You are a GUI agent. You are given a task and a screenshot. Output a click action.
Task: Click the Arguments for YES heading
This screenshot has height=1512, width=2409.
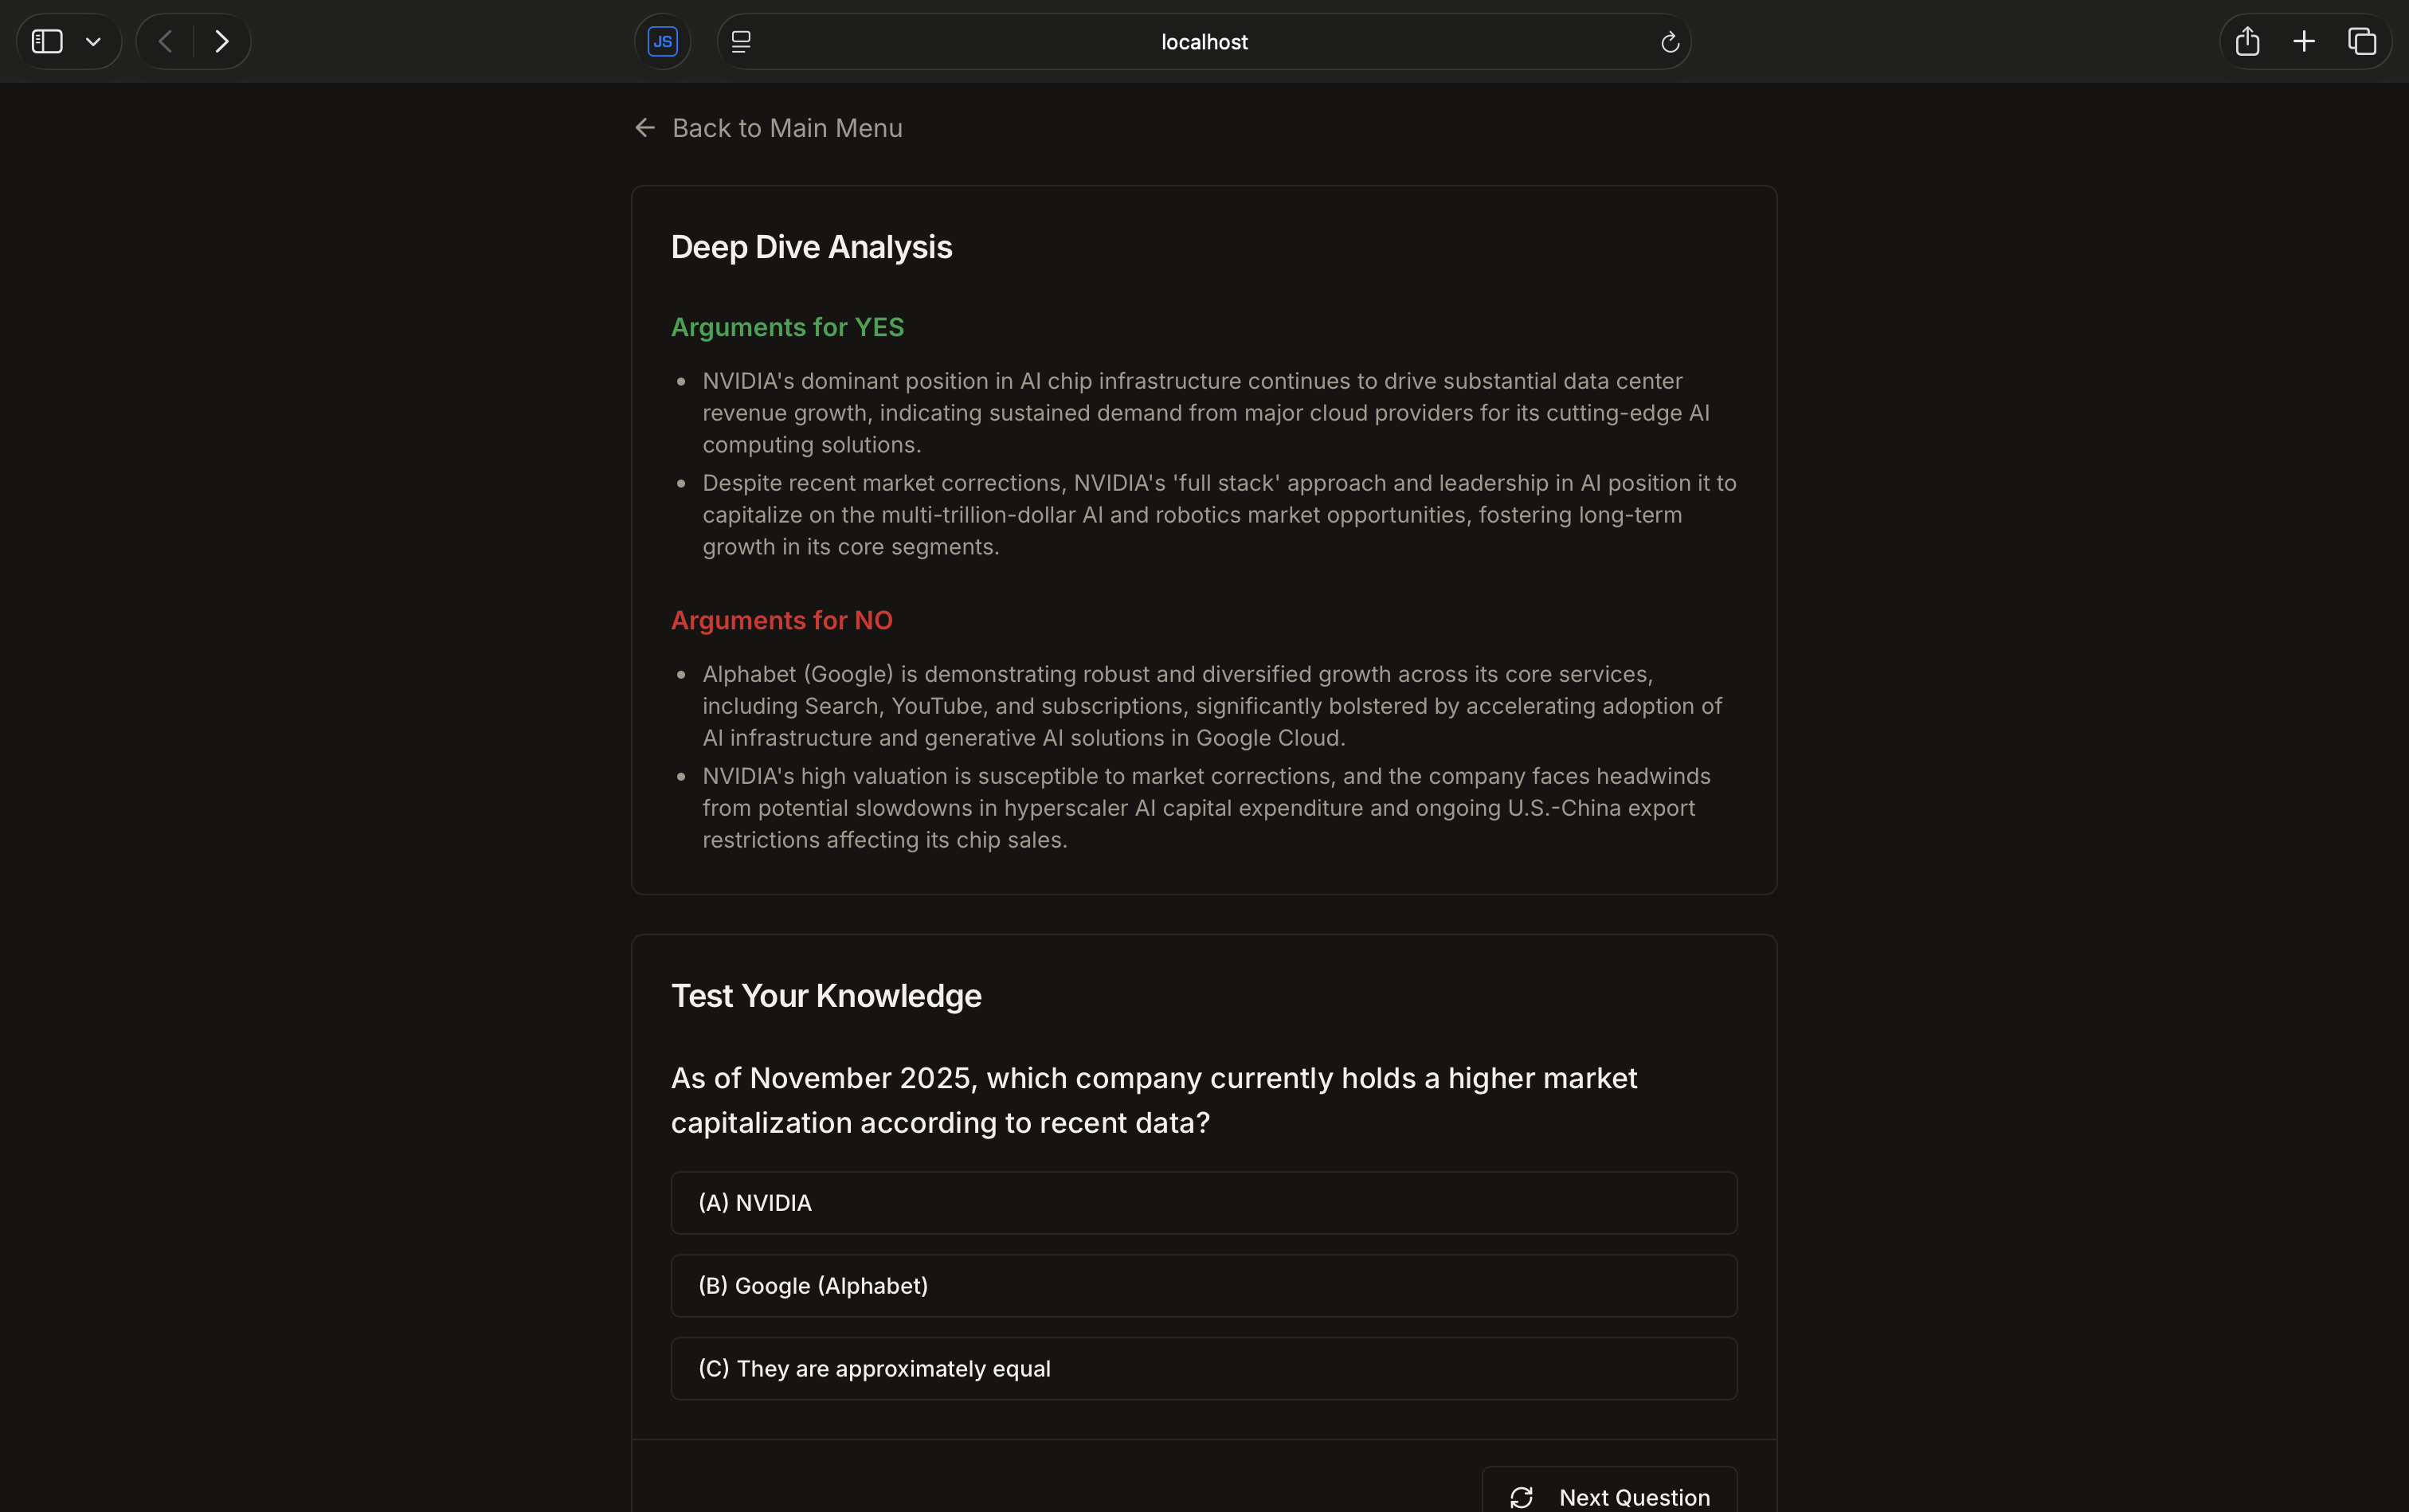(x=787, y=327)
